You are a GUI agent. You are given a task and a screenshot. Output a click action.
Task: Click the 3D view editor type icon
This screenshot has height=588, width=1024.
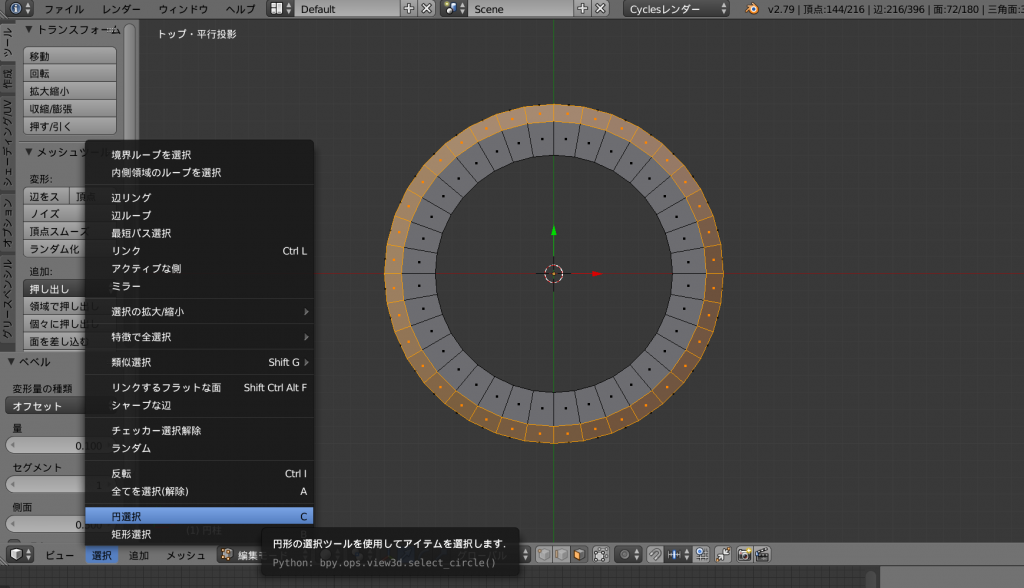[x=15, y=555]
